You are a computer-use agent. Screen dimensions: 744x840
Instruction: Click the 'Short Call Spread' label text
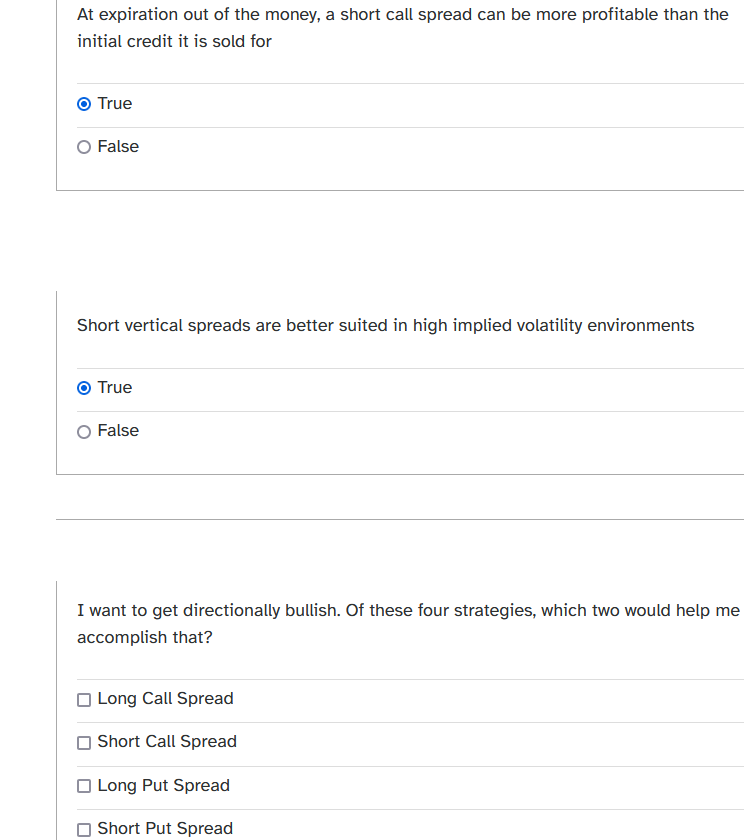tap(167, 742)
